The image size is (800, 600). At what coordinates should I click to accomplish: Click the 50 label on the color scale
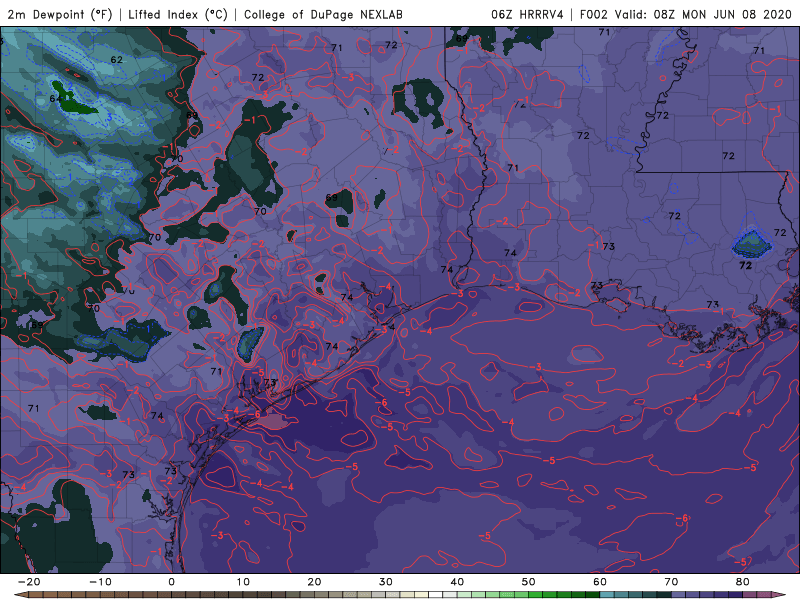click(x=529, y=582)
